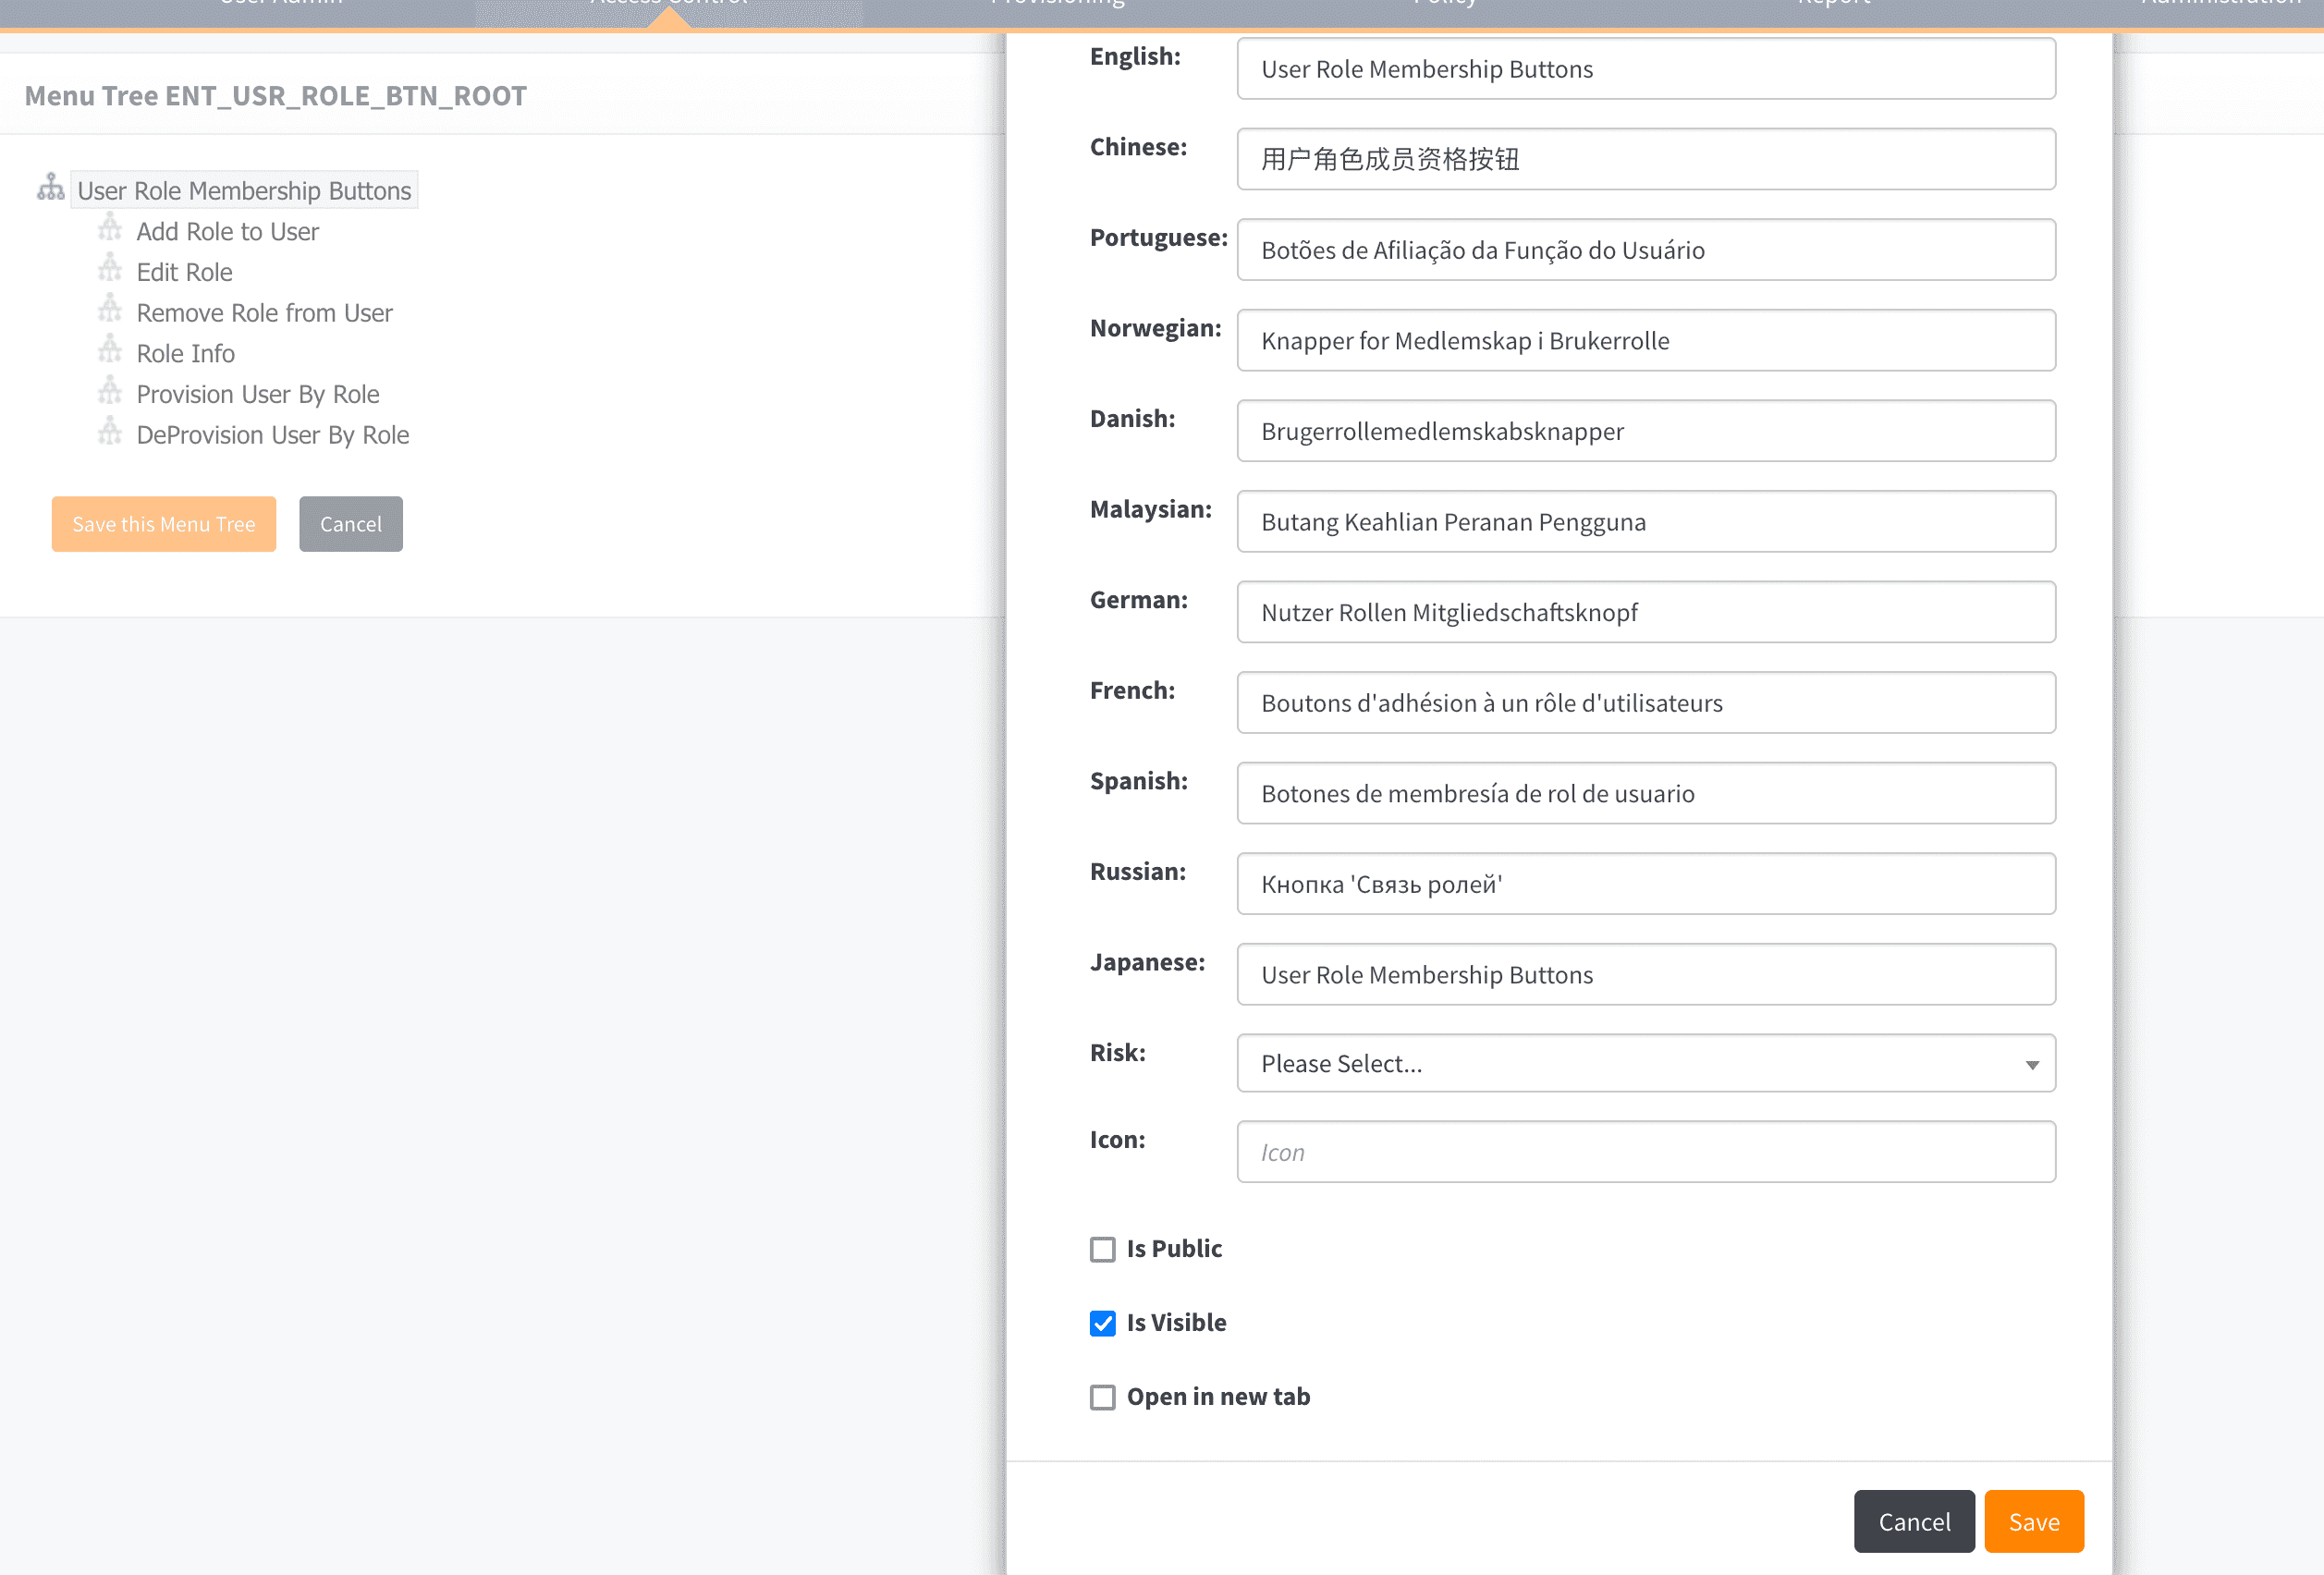Select DeProvision User By Role item

point(272,435)
